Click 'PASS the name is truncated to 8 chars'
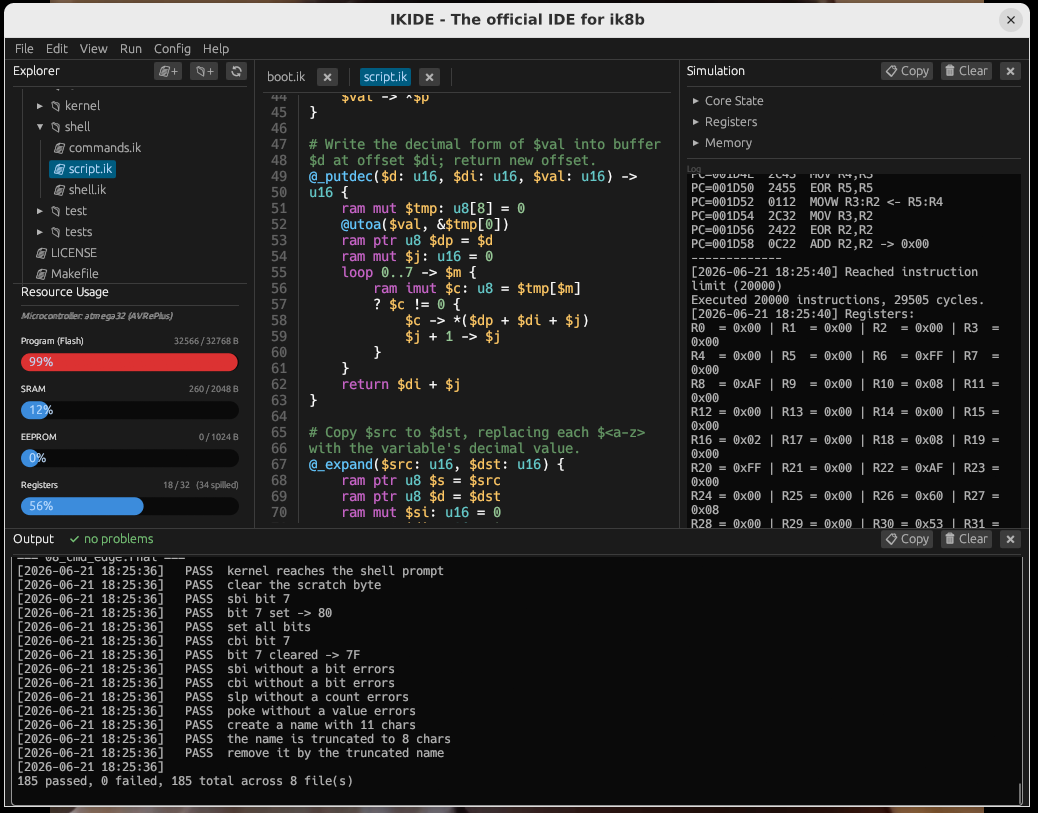The height and width of the screenshot is (813, 1038). click(x=318, y=740)
